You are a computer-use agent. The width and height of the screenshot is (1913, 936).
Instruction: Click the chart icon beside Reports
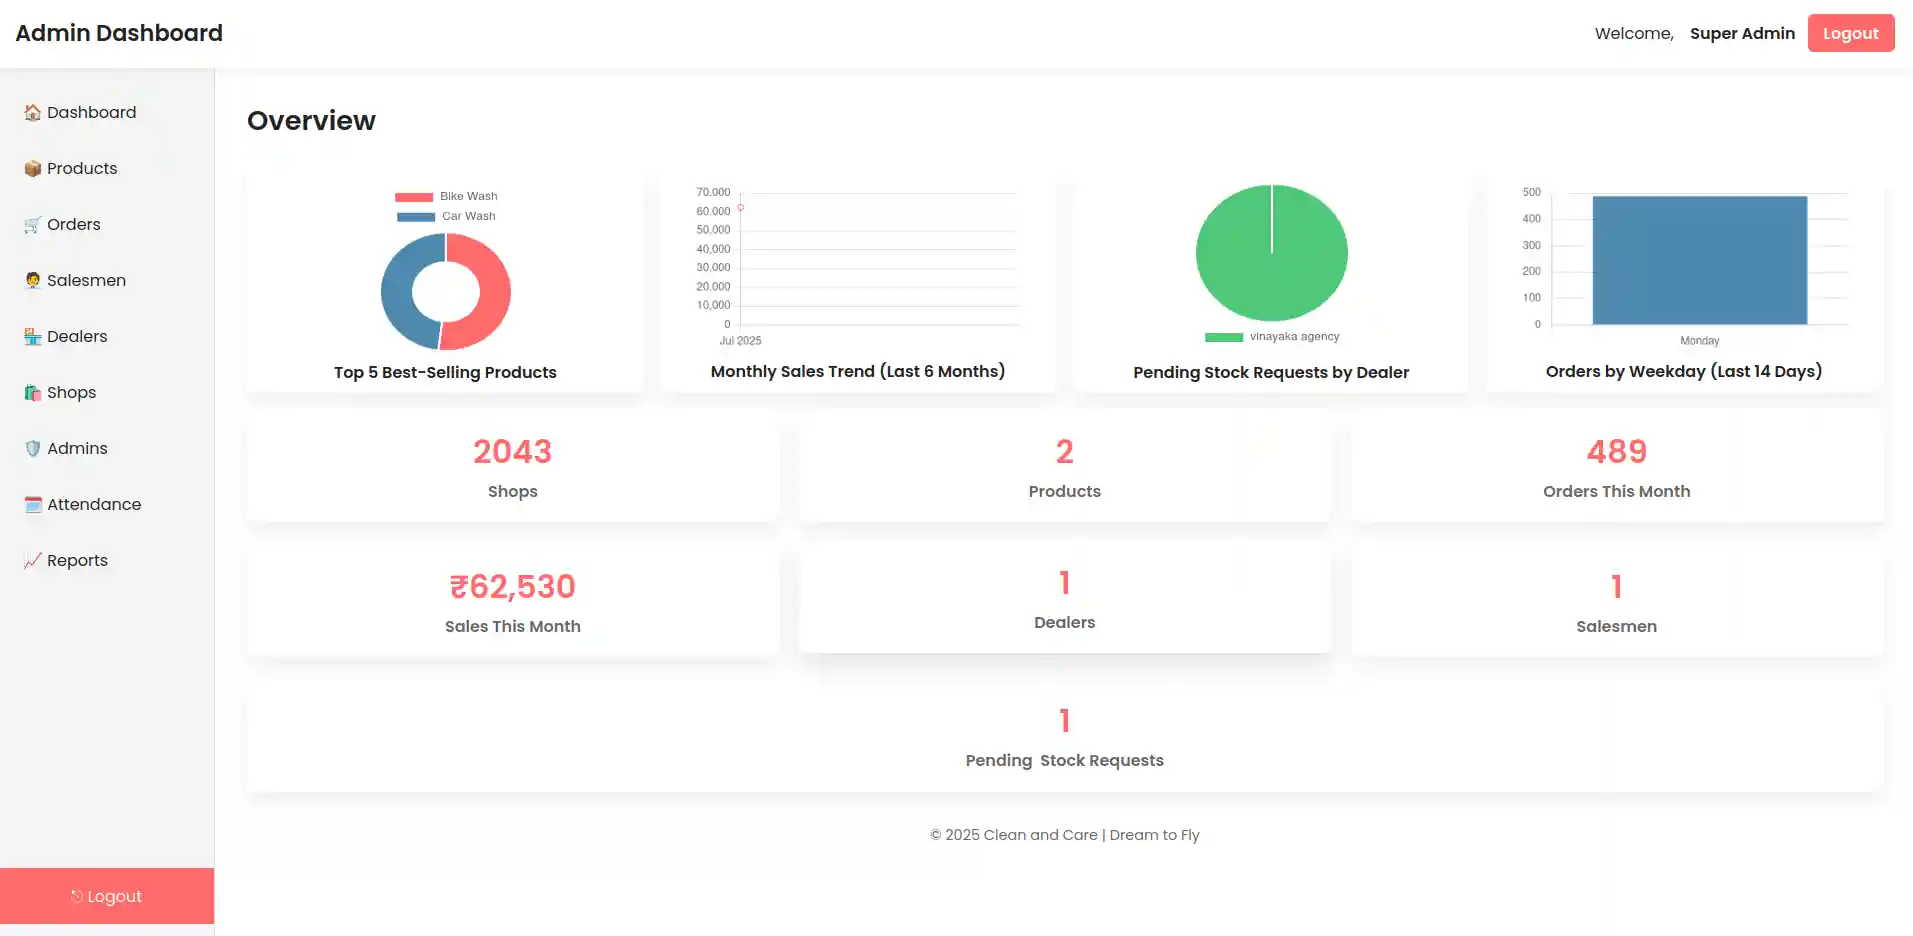pos(32,561)
